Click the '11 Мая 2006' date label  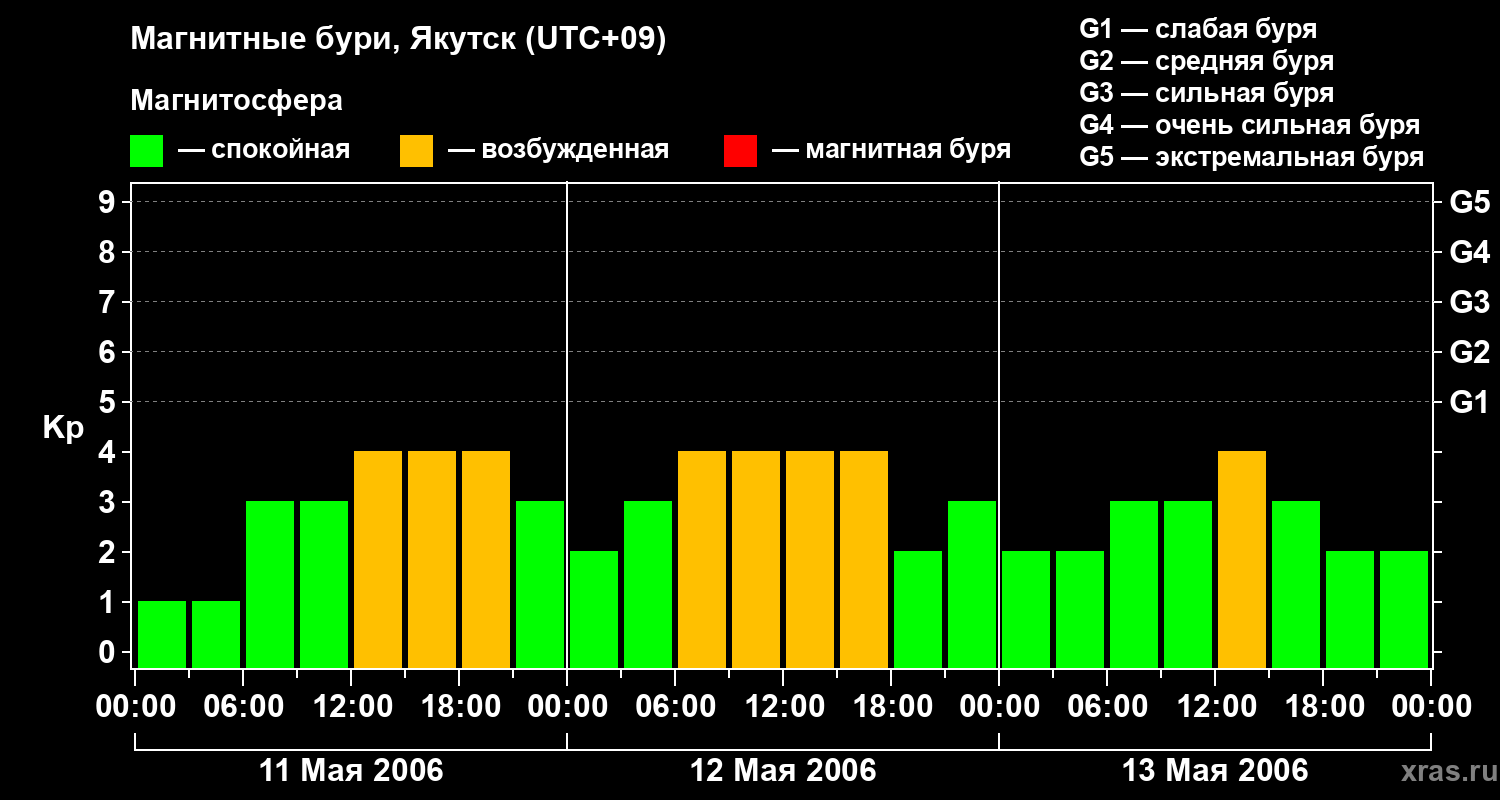351,771
